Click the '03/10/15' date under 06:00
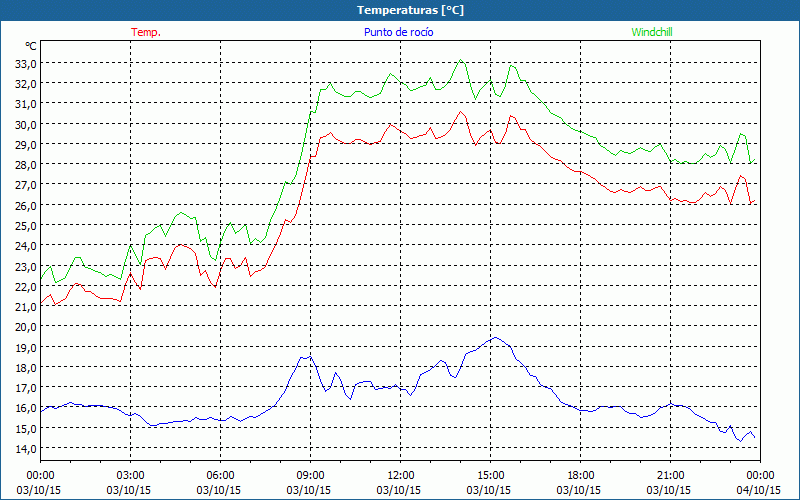 pyautogui.click(x=218, y=490)
